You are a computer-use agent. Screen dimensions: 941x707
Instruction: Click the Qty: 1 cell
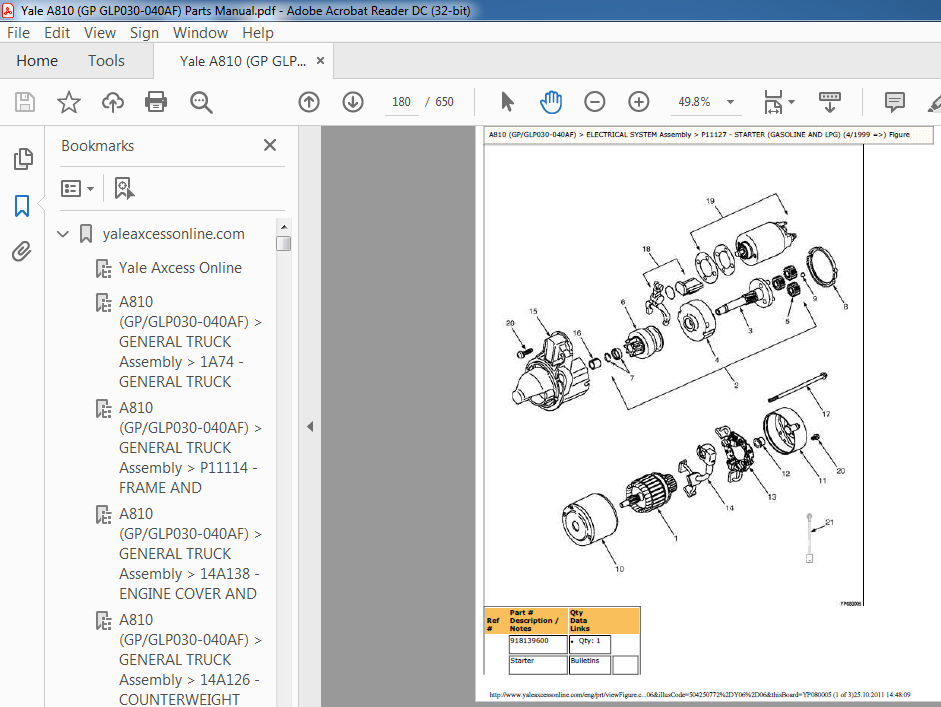tap(589, 644)
